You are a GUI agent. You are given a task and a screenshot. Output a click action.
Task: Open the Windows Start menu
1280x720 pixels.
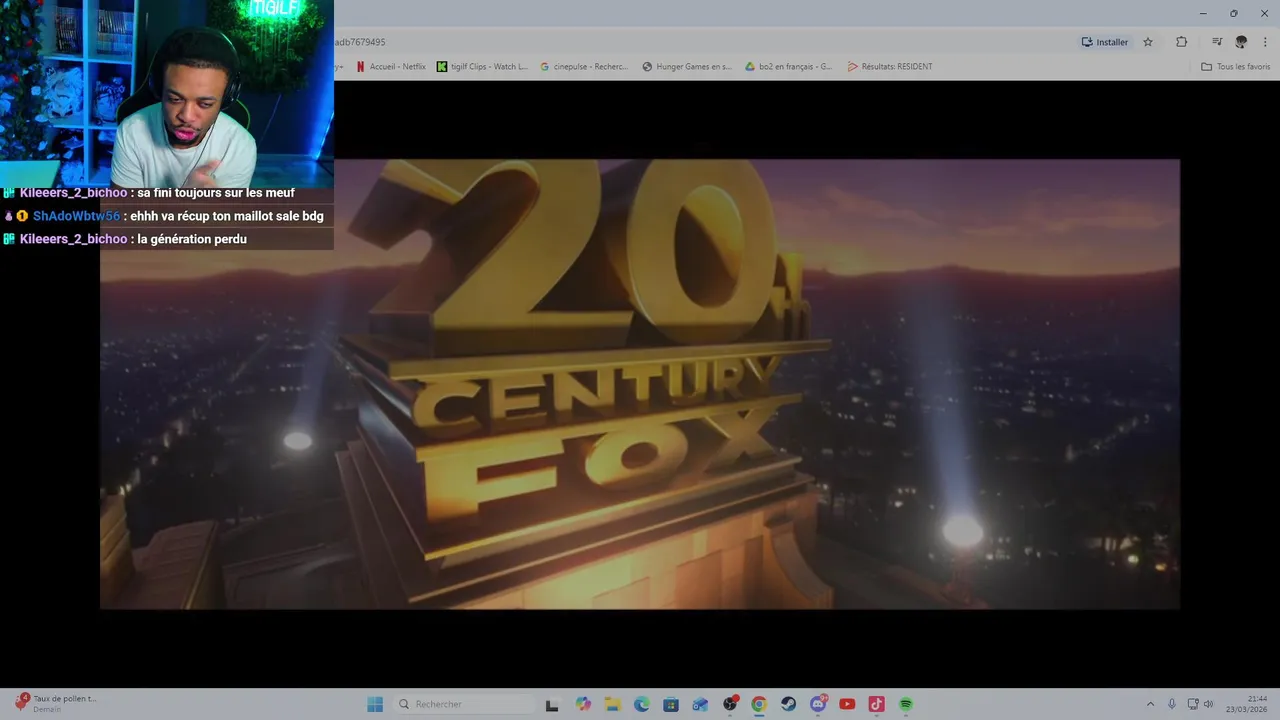click(375, 704)
